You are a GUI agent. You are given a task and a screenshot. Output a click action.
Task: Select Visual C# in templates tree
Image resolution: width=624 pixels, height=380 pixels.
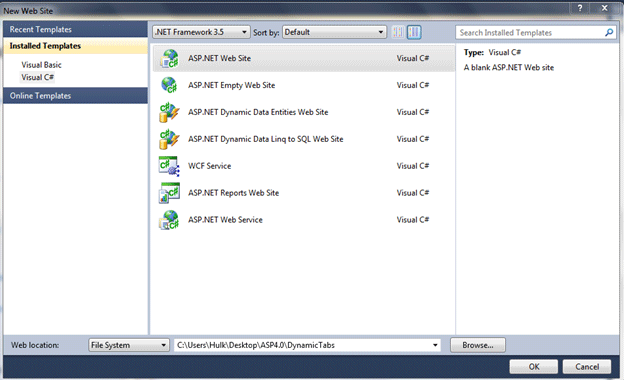[37, 77]
